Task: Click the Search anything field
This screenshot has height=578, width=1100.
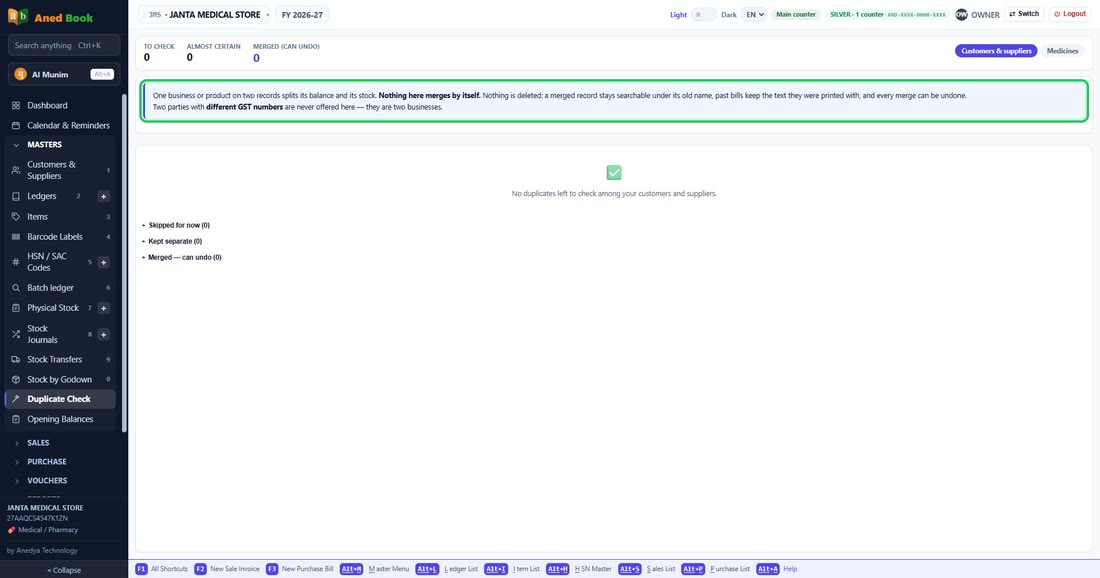Action: pos(64,46)
